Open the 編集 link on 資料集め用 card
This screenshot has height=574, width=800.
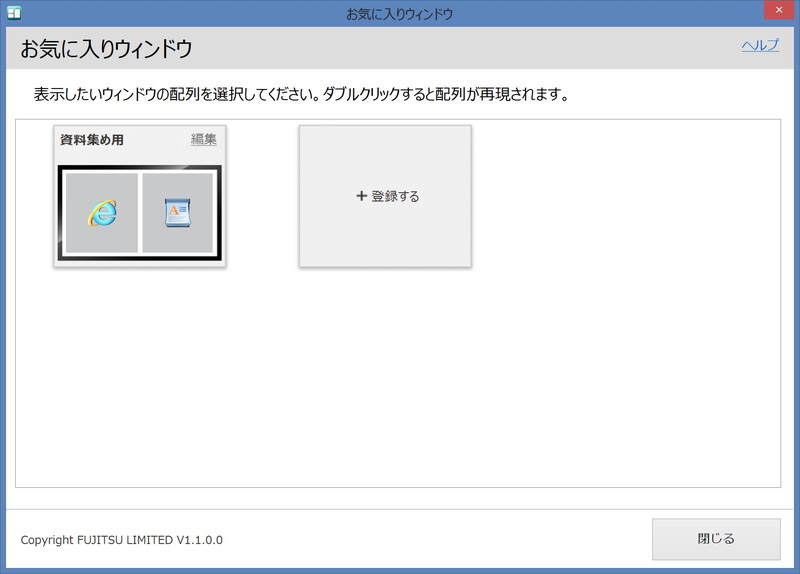(204, 139)
